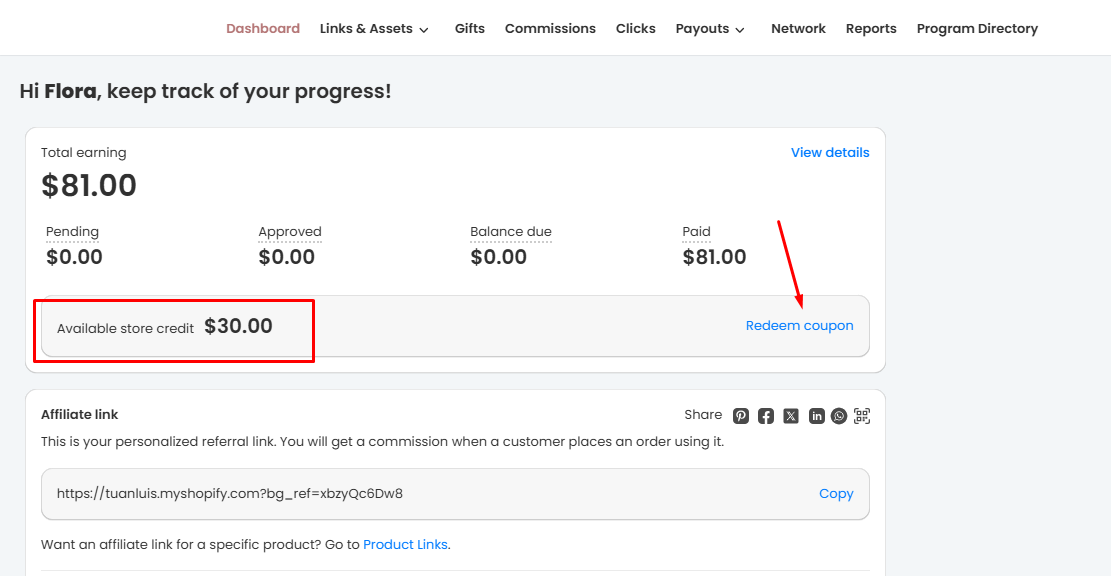Select the affiliate link URL field
Image resolution: width=1111 pixels, height=576 pixels.
(400, 494)
